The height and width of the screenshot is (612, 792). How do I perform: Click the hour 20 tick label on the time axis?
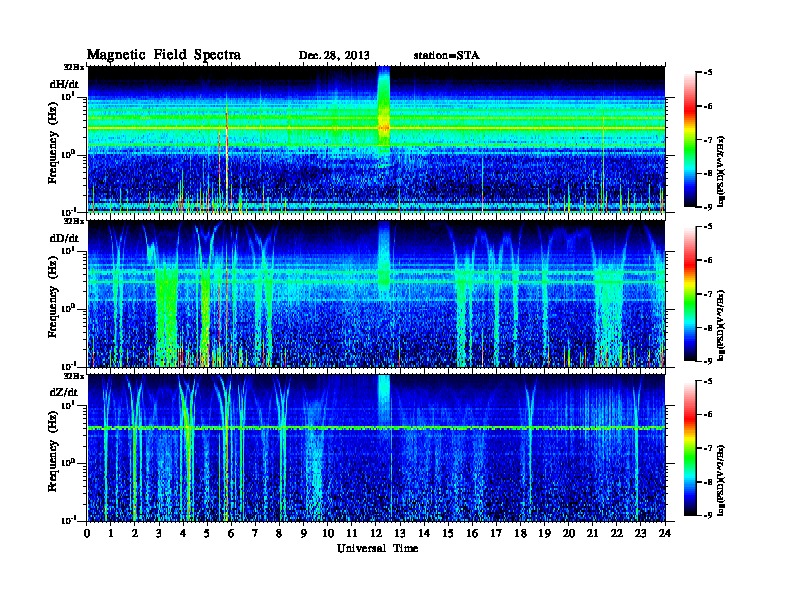click(x=569, y=533)
